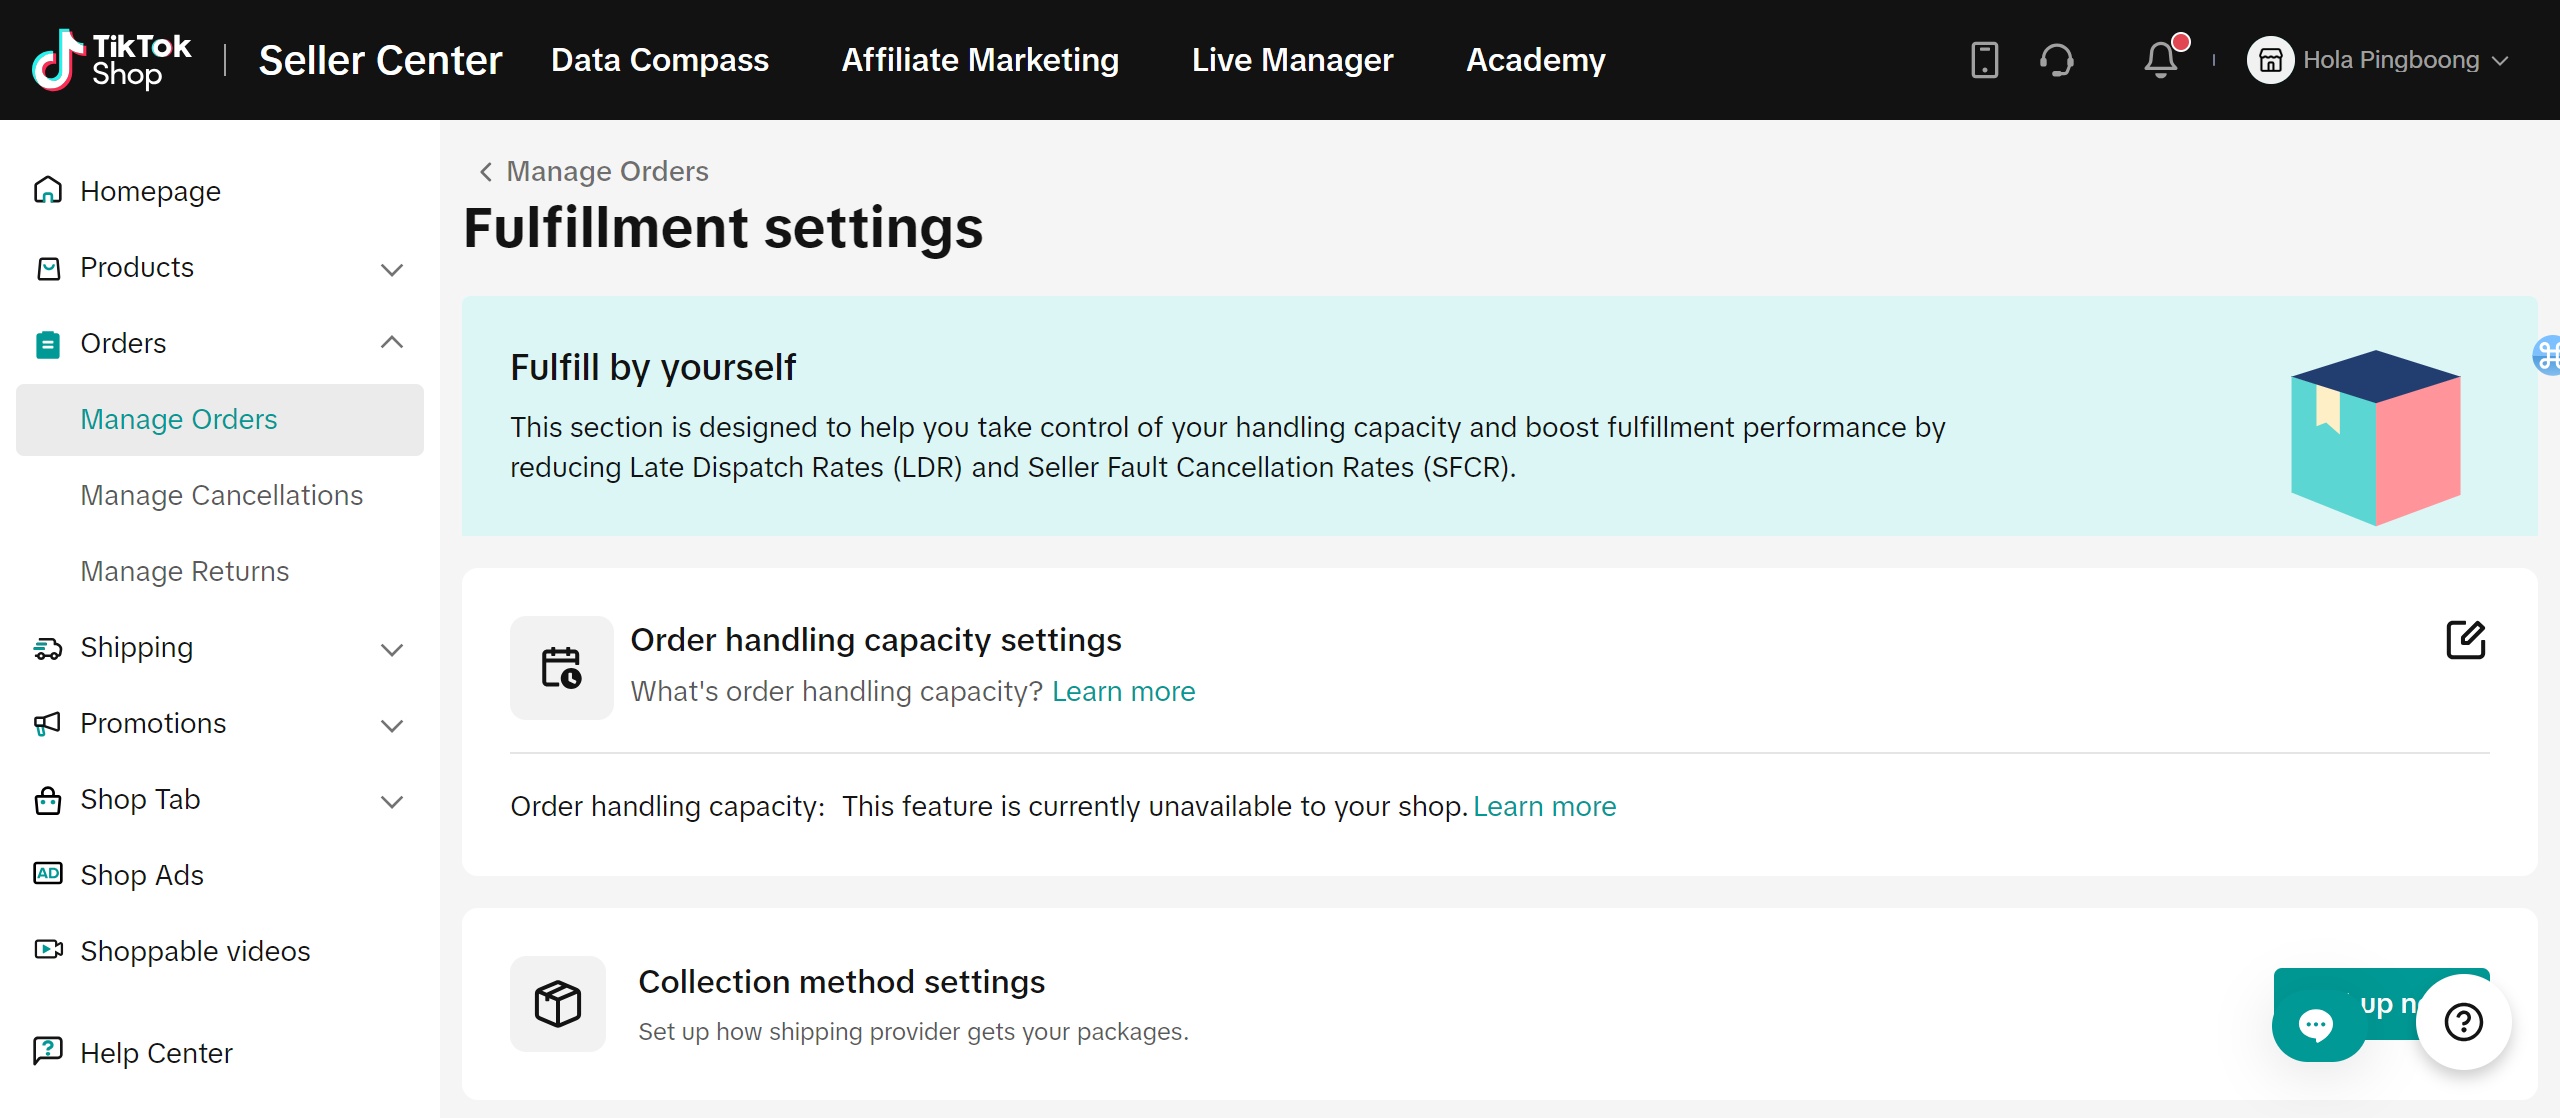
Task: Click the order handling calendar icon
Action: (561, 668)
